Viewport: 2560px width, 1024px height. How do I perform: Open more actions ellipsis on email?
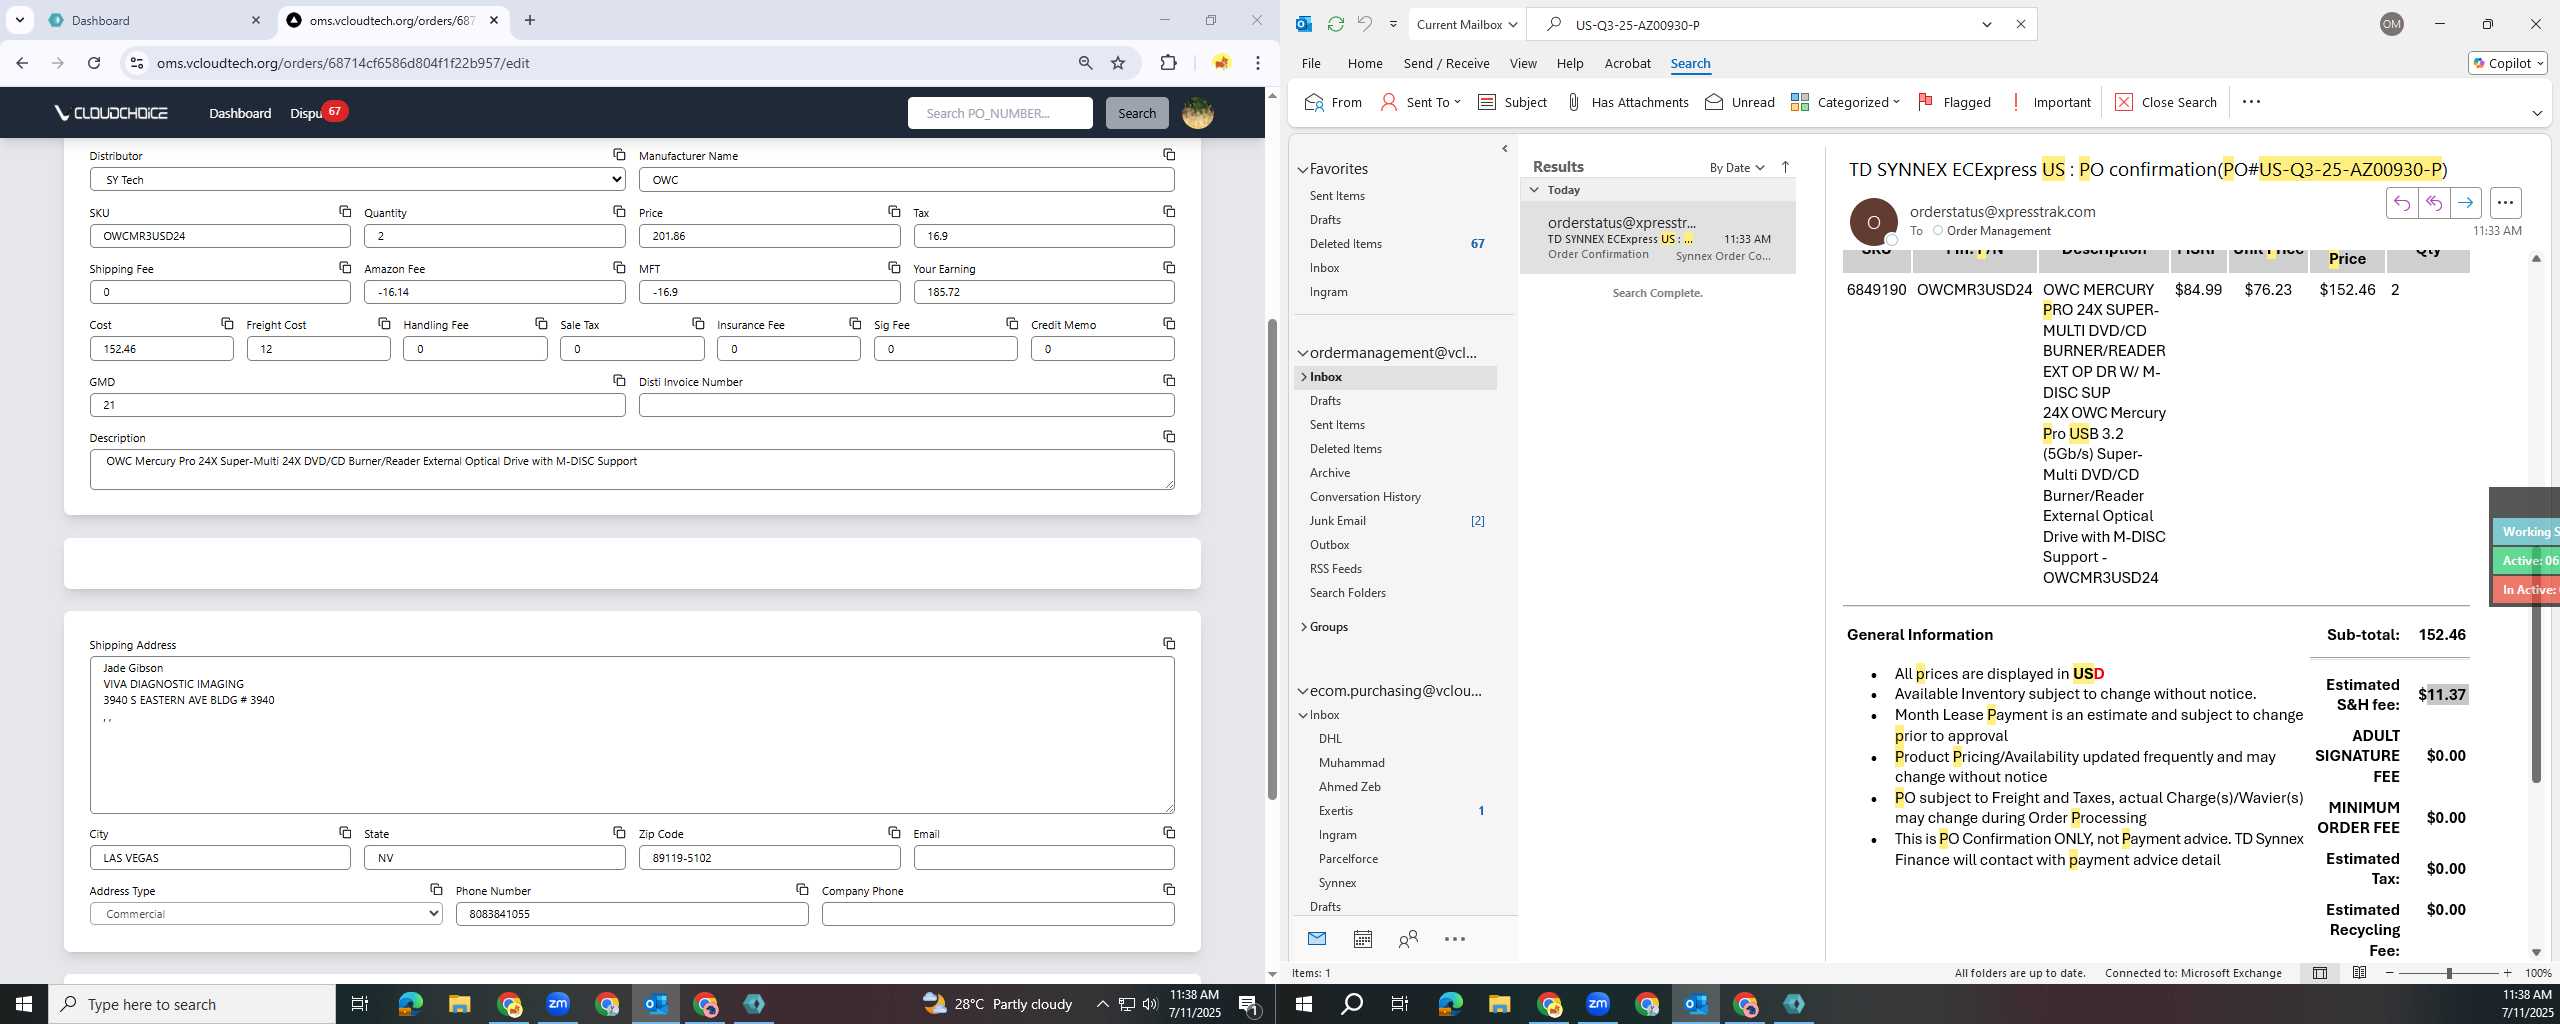[2505, 203]
